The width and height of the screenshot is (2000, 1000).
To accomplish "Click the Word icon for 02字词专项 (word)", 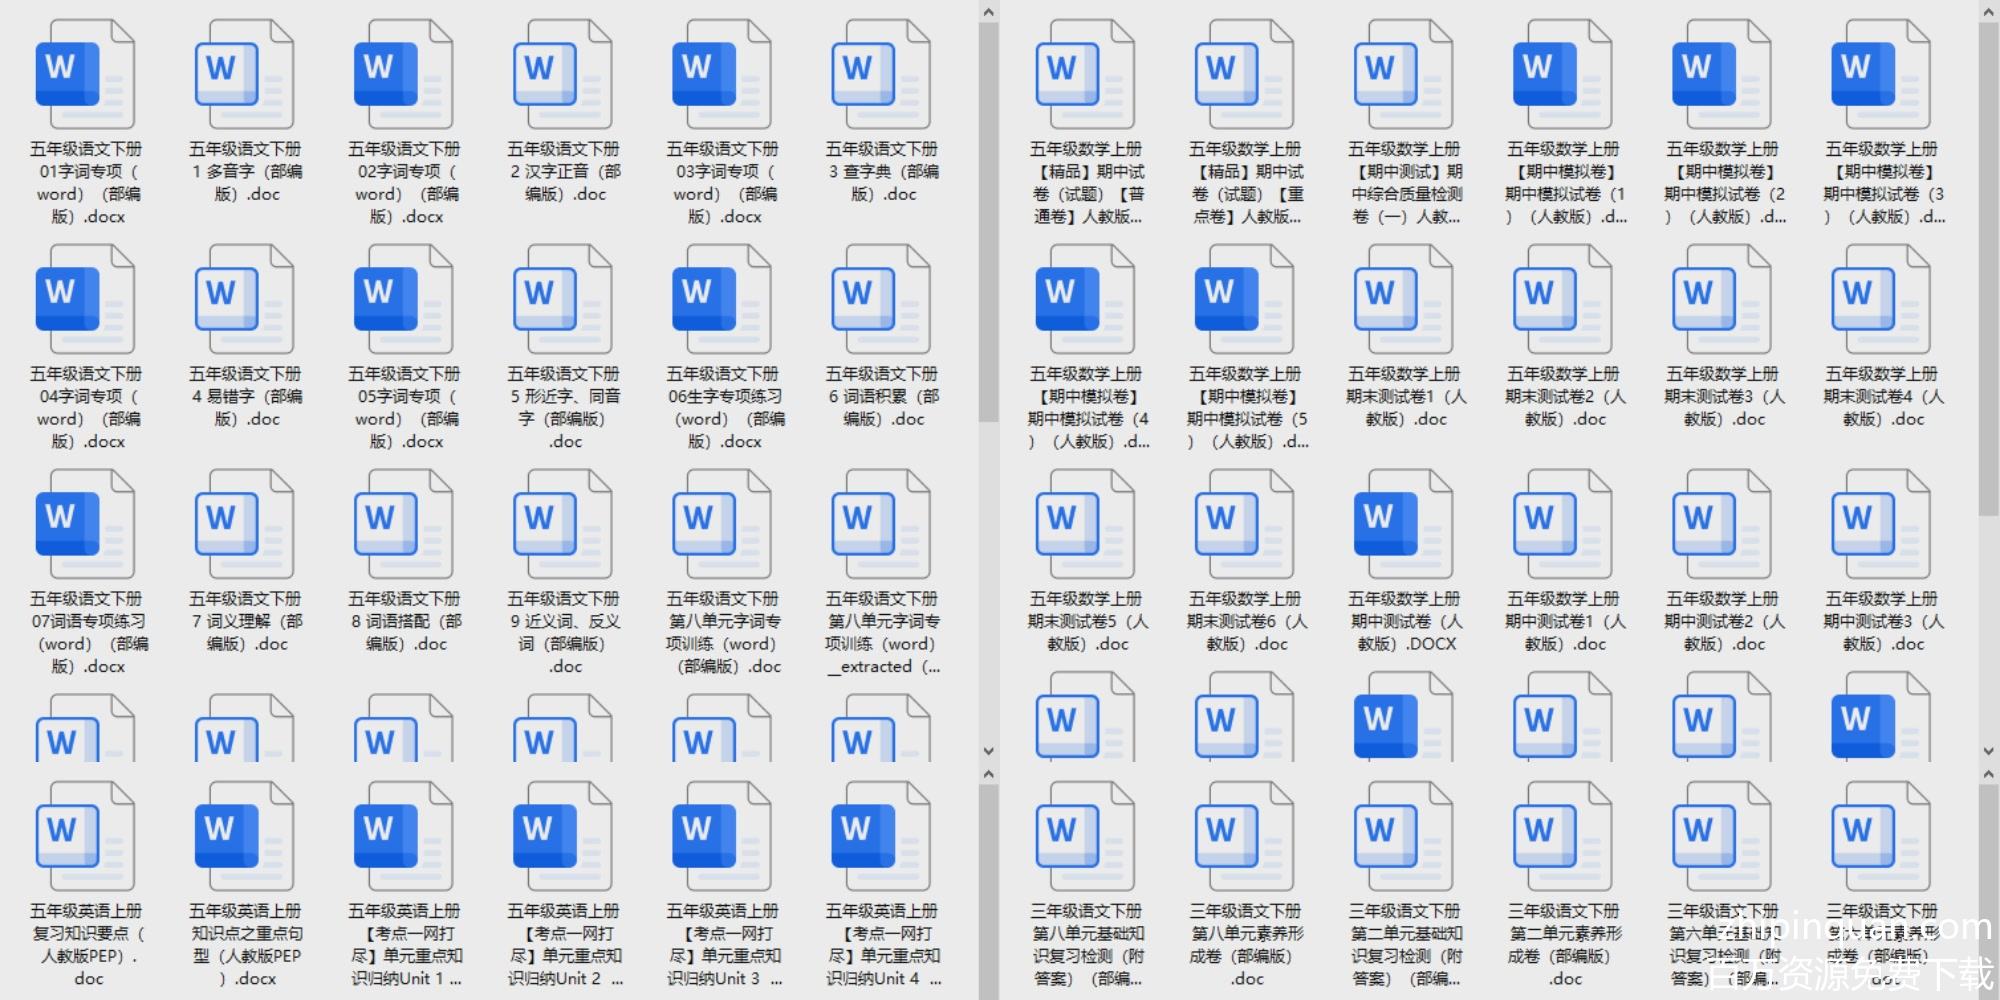I will [403, 75].
